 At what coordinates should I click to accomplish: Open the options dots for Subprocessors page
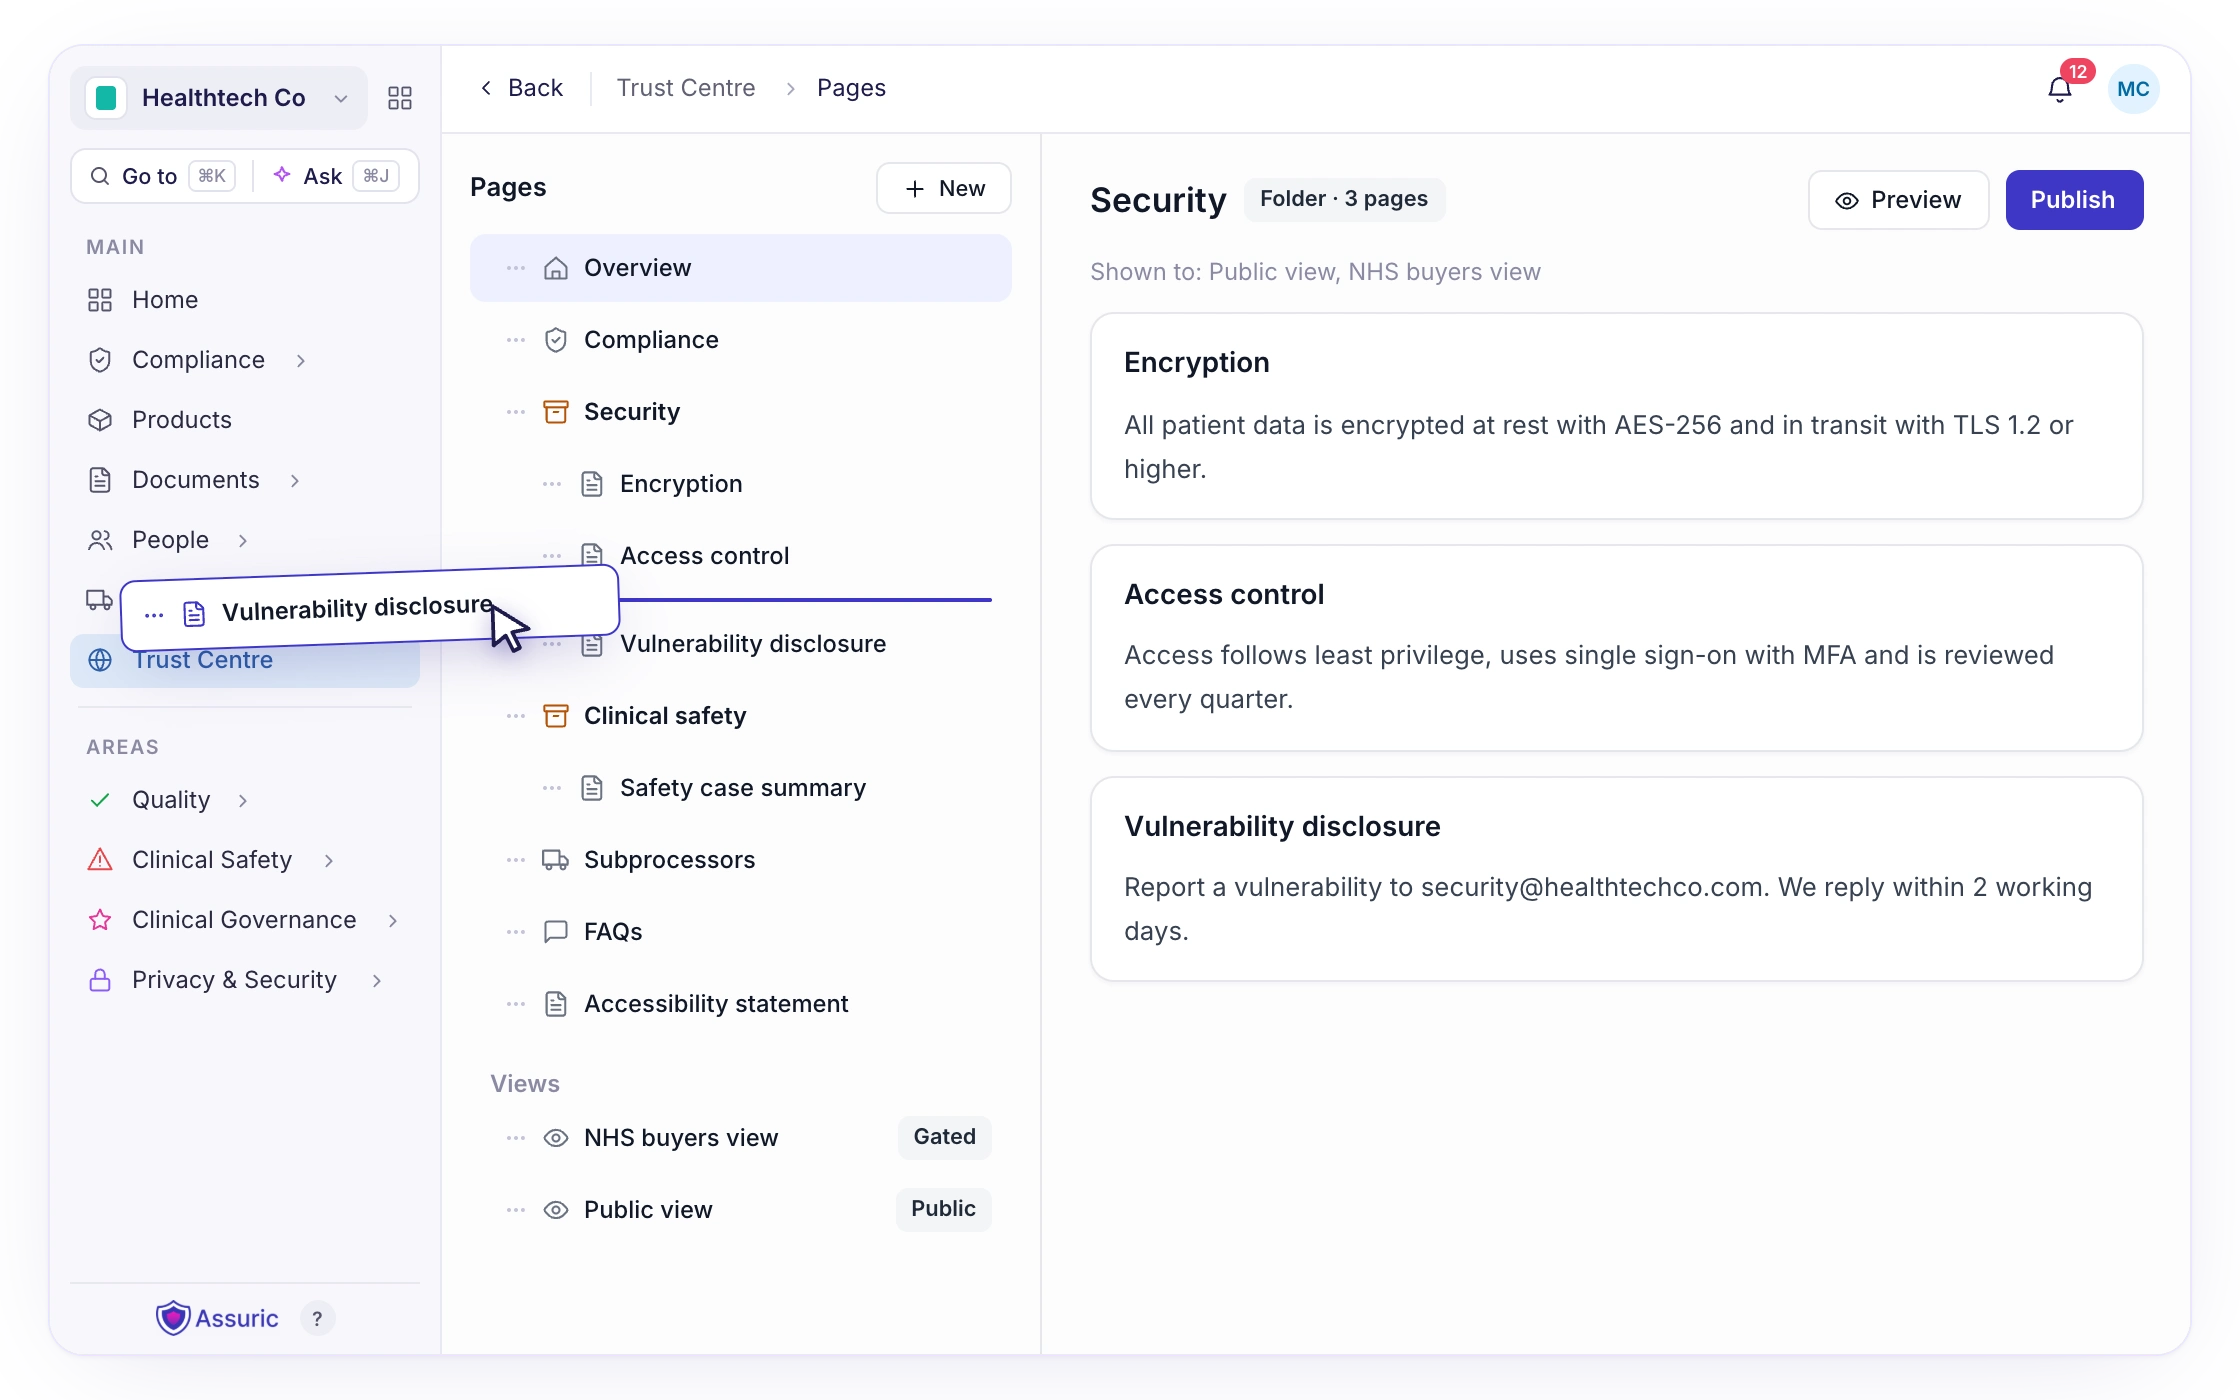(516, 860)
